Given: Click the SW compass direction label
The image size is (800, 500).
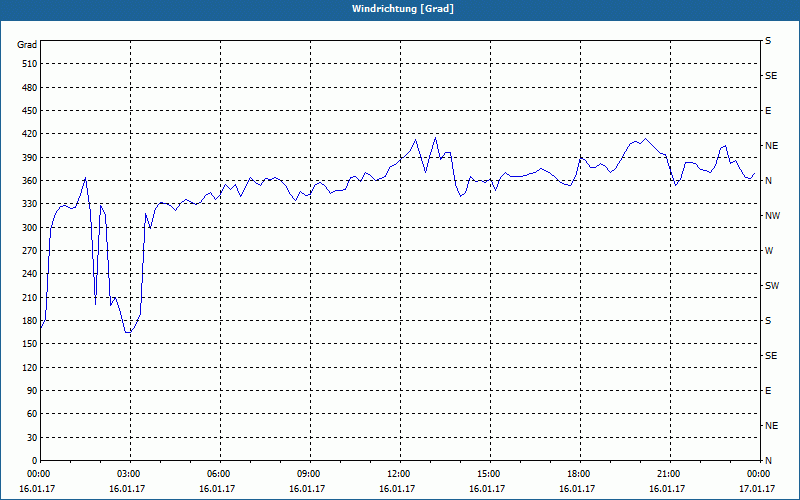Looking at the screenshot, I should [x=772, y=286].
